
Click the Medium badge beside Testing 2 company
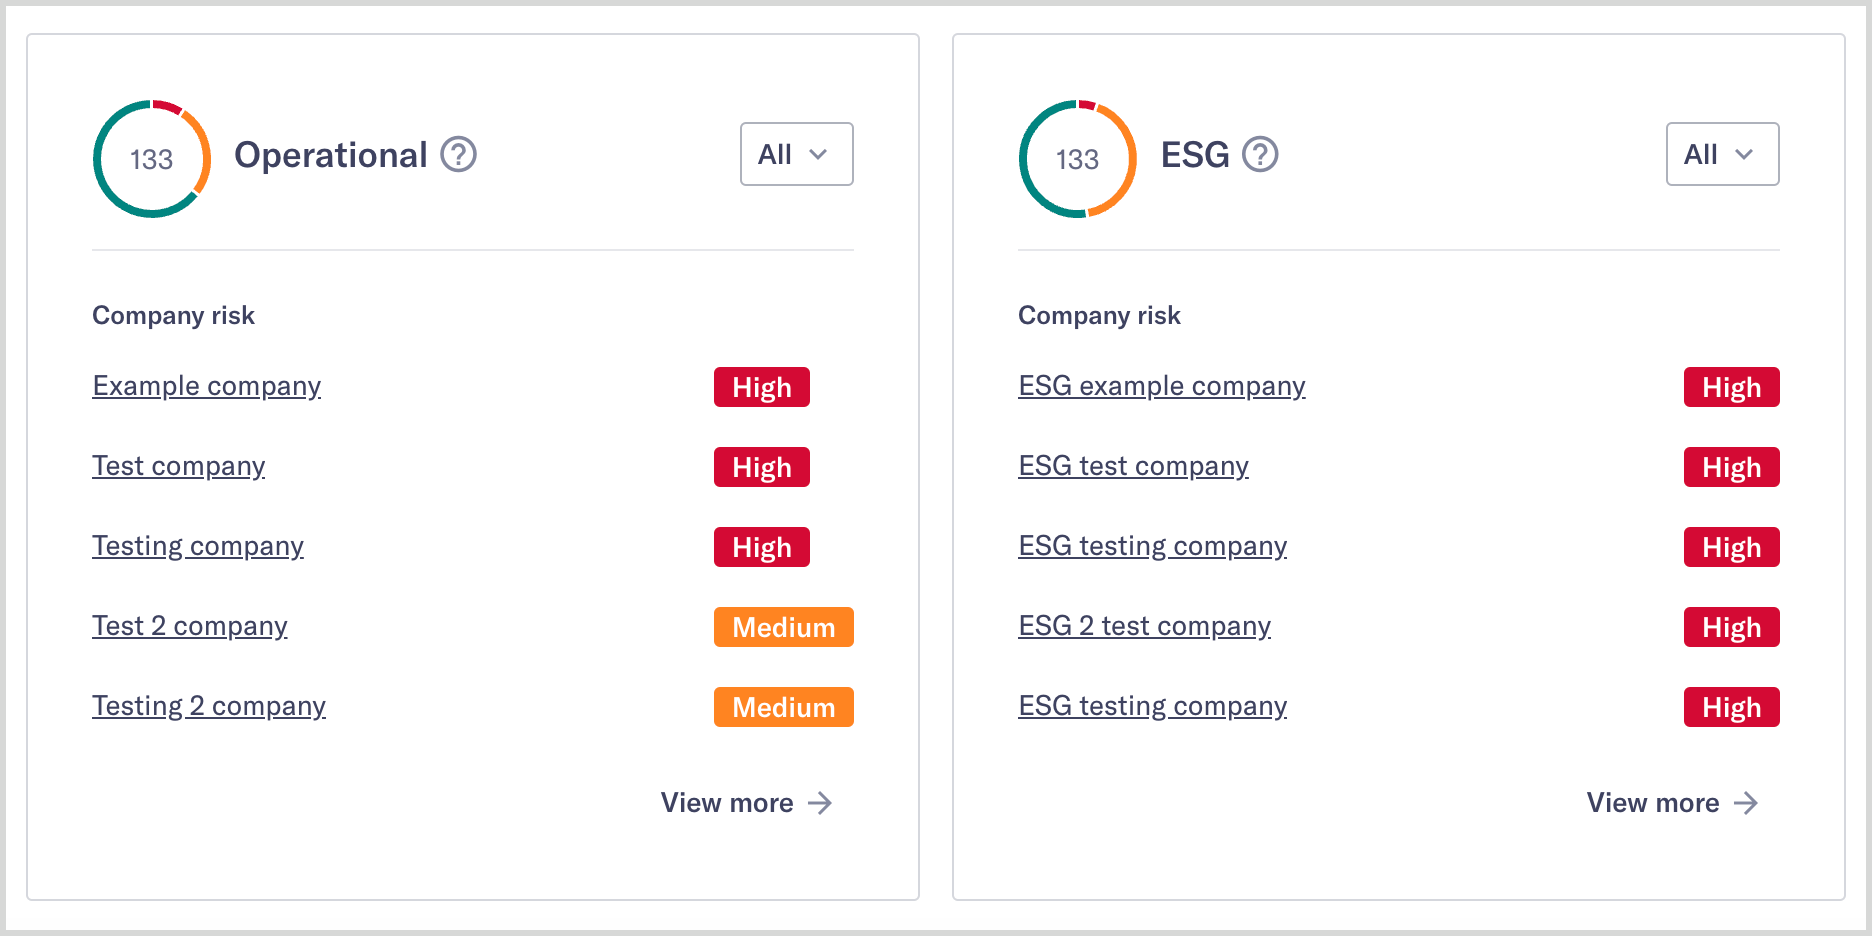[783, 707]
